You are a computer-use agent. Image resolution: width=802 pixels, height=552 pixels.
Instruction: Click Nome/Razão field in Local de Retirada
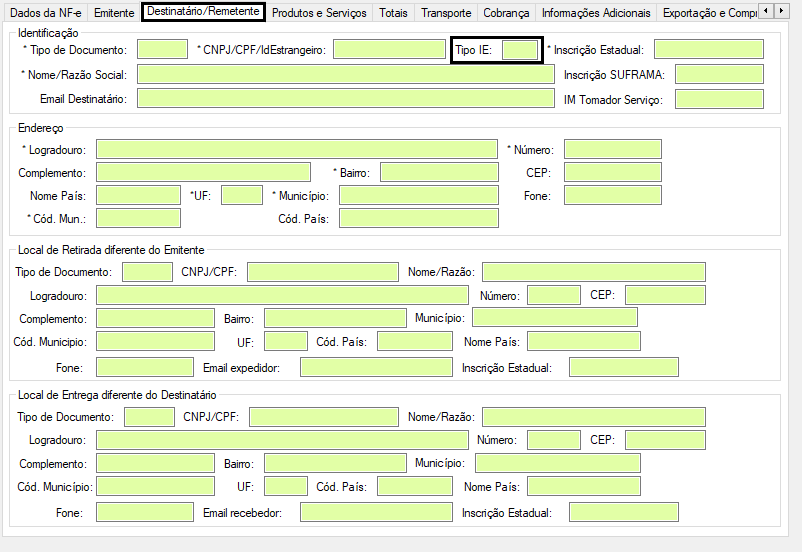[x=594, y=272]
